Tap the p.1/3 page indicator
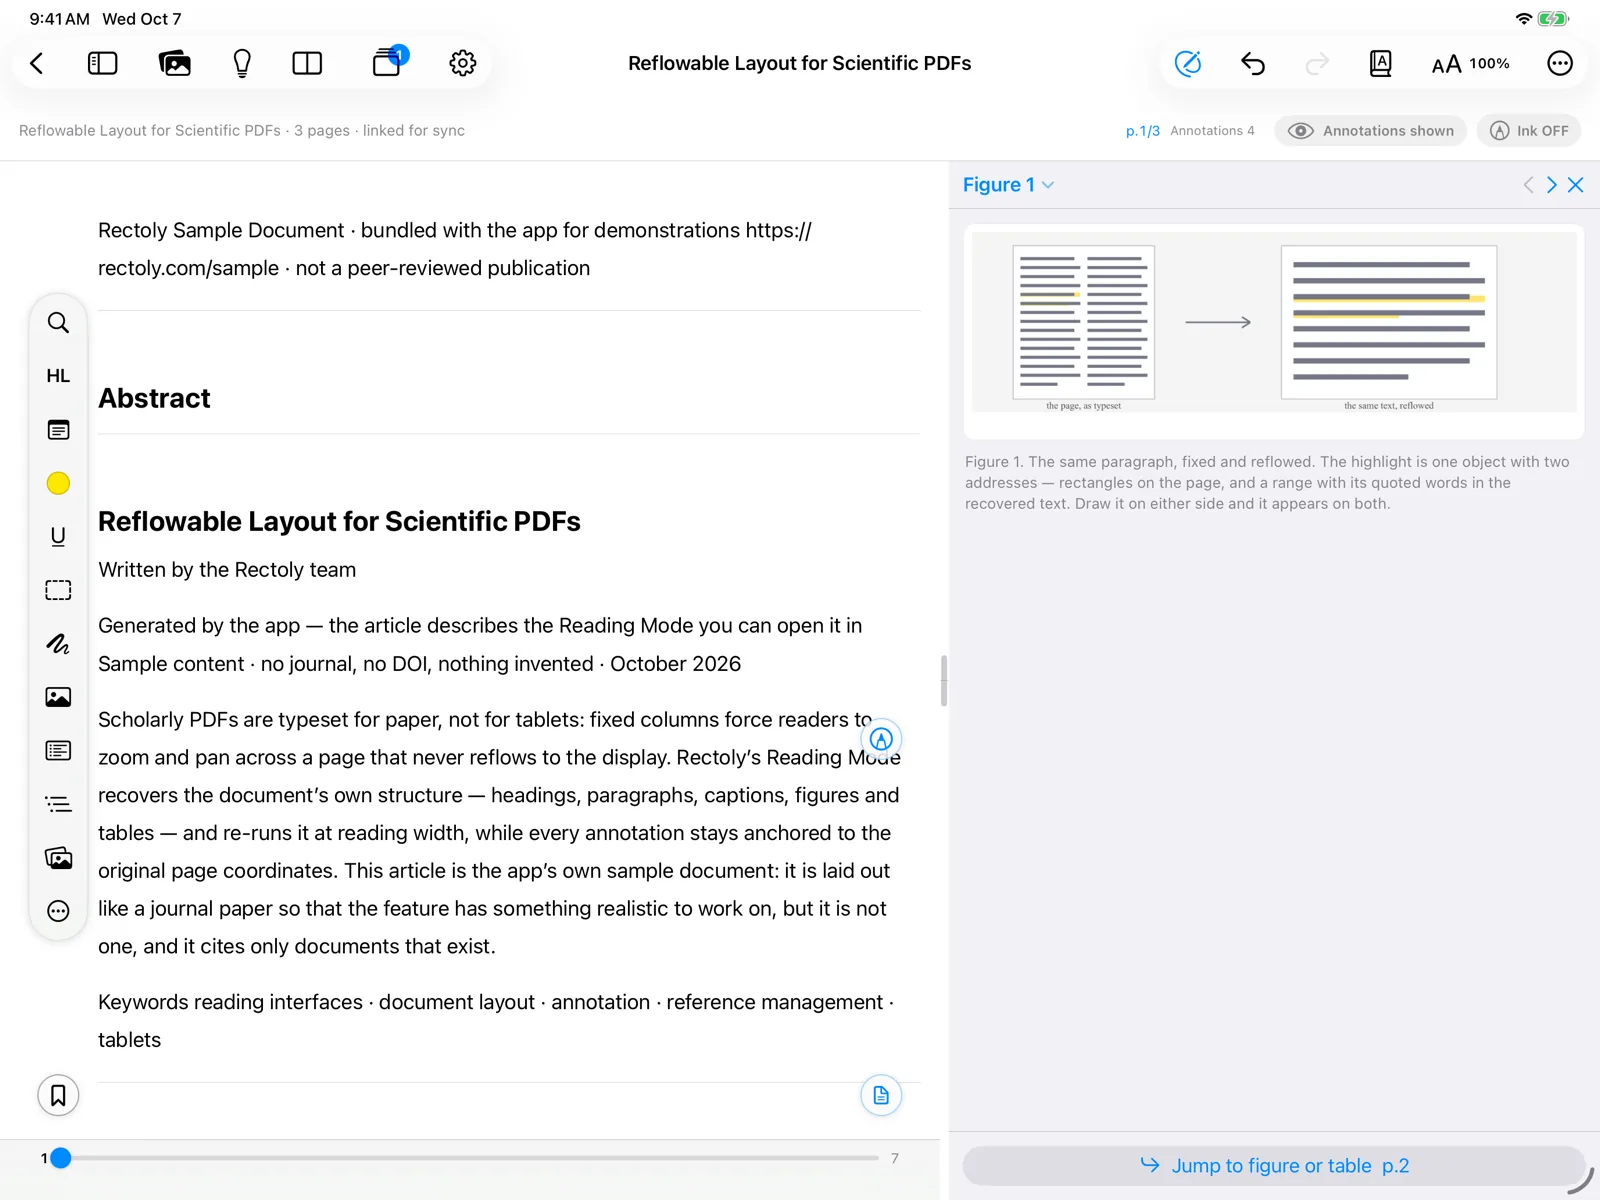This screenshot has height=1200, width=1600. (1142, 131)
